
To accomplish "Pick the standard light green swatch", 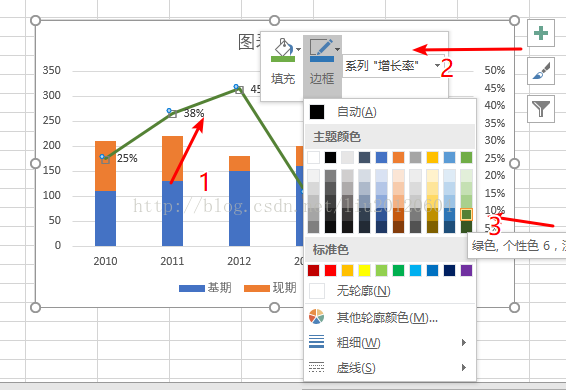I will pos(381,270).
